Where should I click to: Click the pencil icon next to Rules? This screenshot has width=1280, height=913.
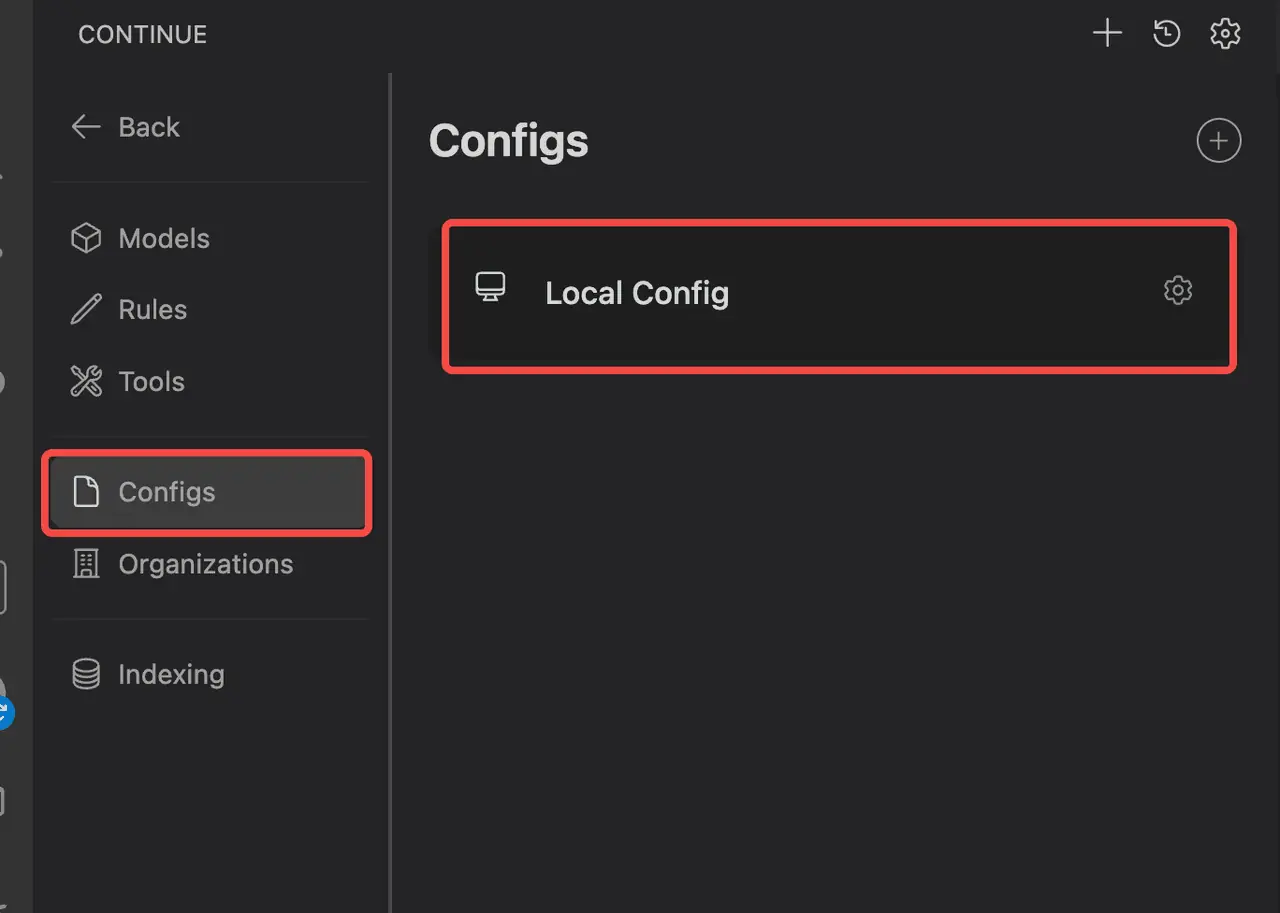pyautogui.click(x=86, y=310)
